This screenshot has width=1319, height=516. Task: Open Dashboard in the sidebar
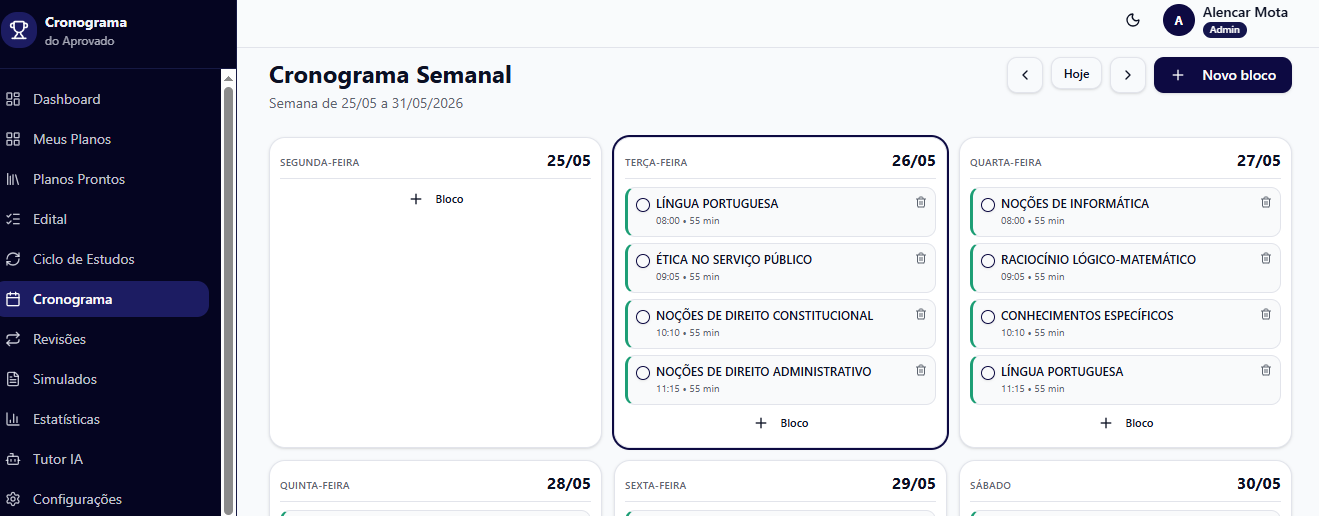click(x=104, y=99)
